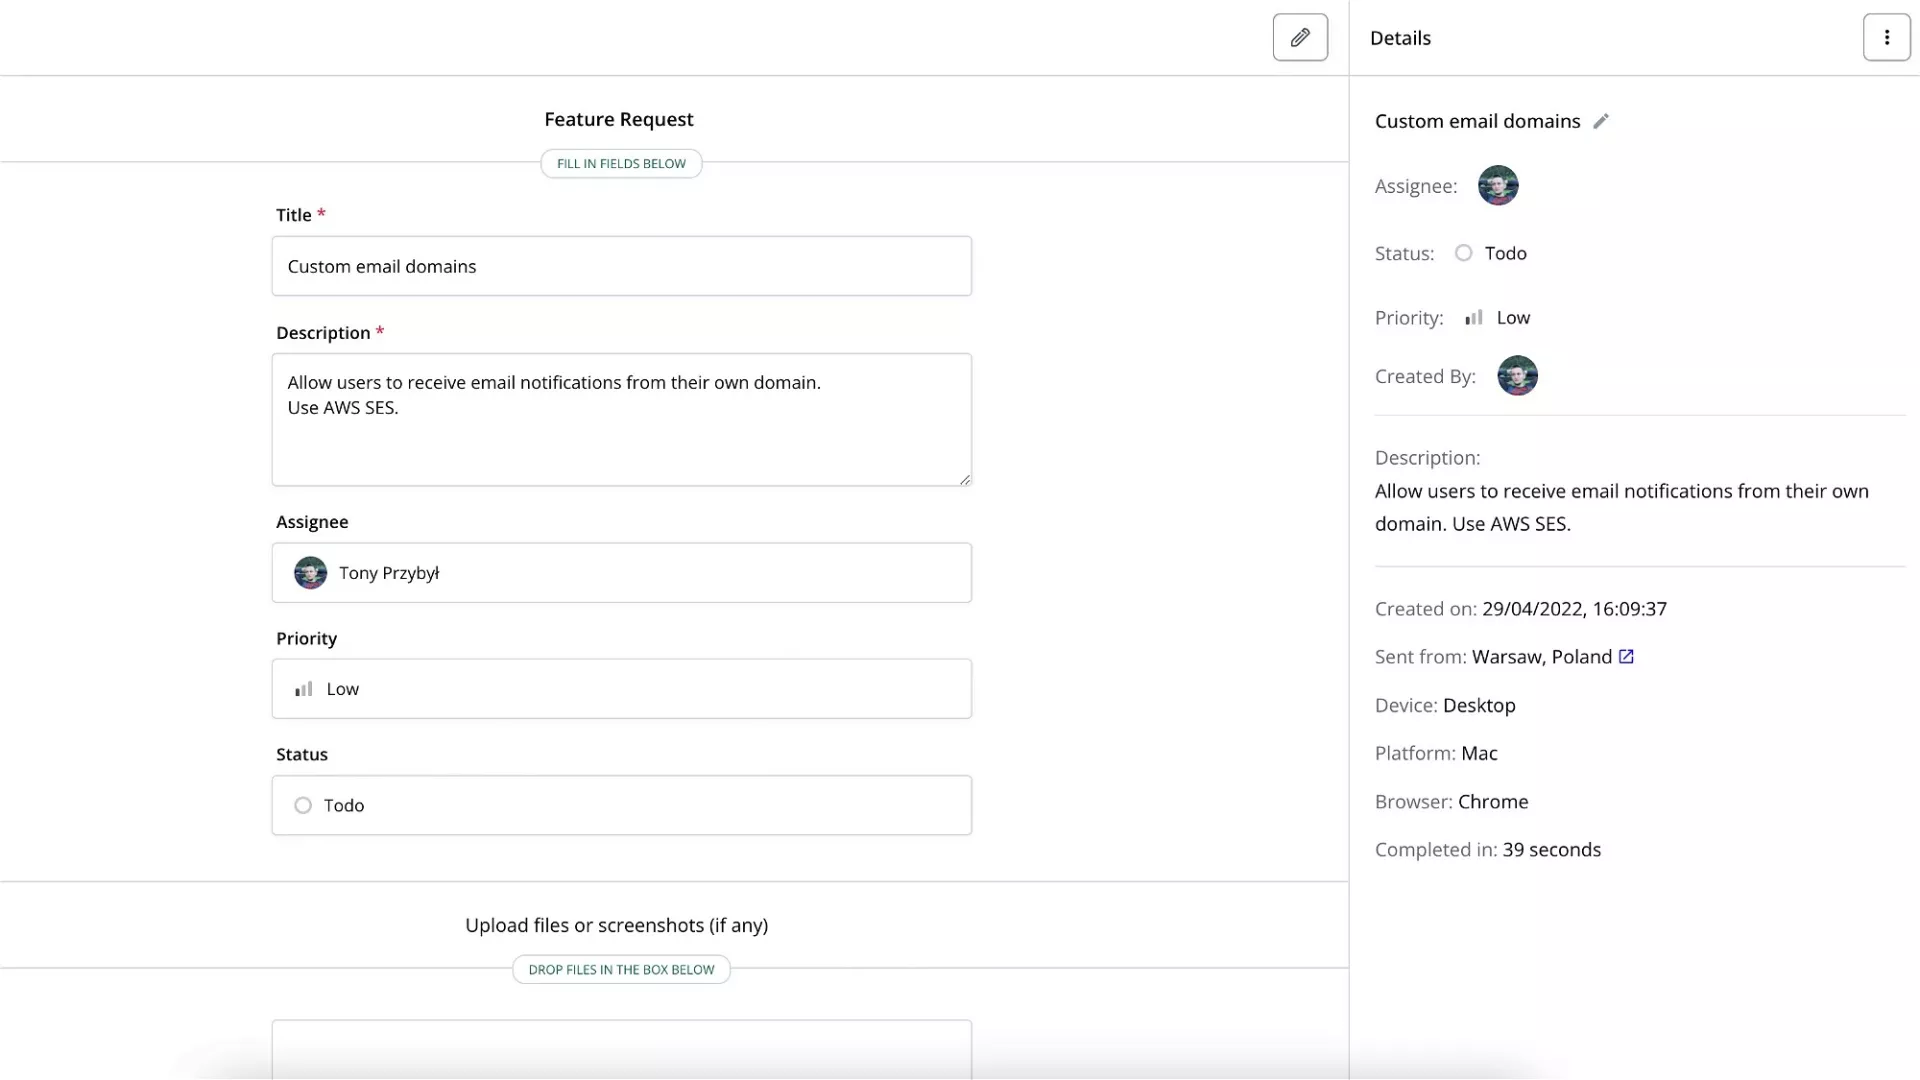
Task: Open the Warsaw, Poland external link icon
Action: point(1626,657)
